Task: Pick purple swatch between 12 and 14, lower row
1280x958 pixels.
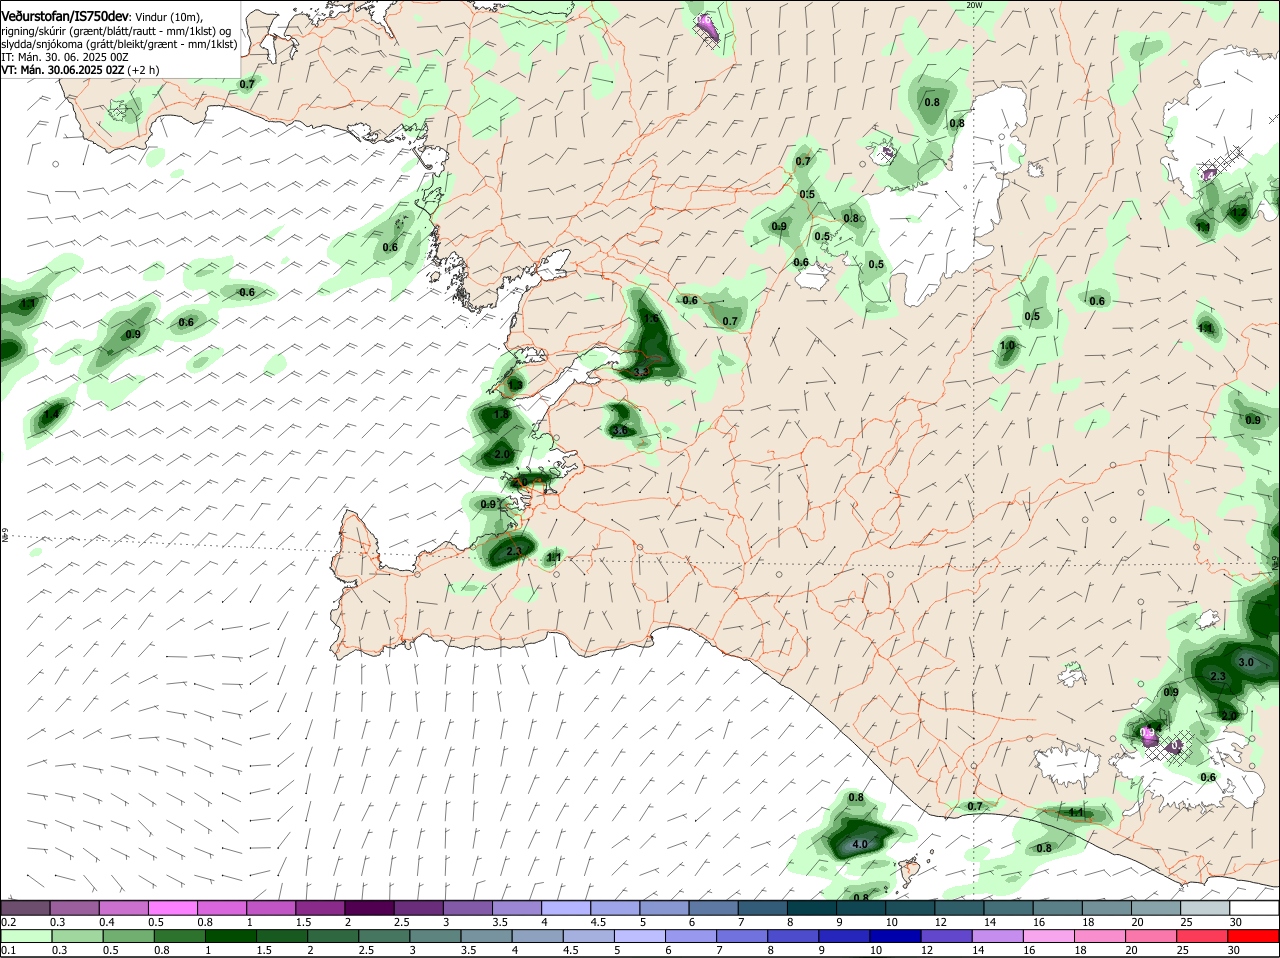Action: click(x=947, y=936)
